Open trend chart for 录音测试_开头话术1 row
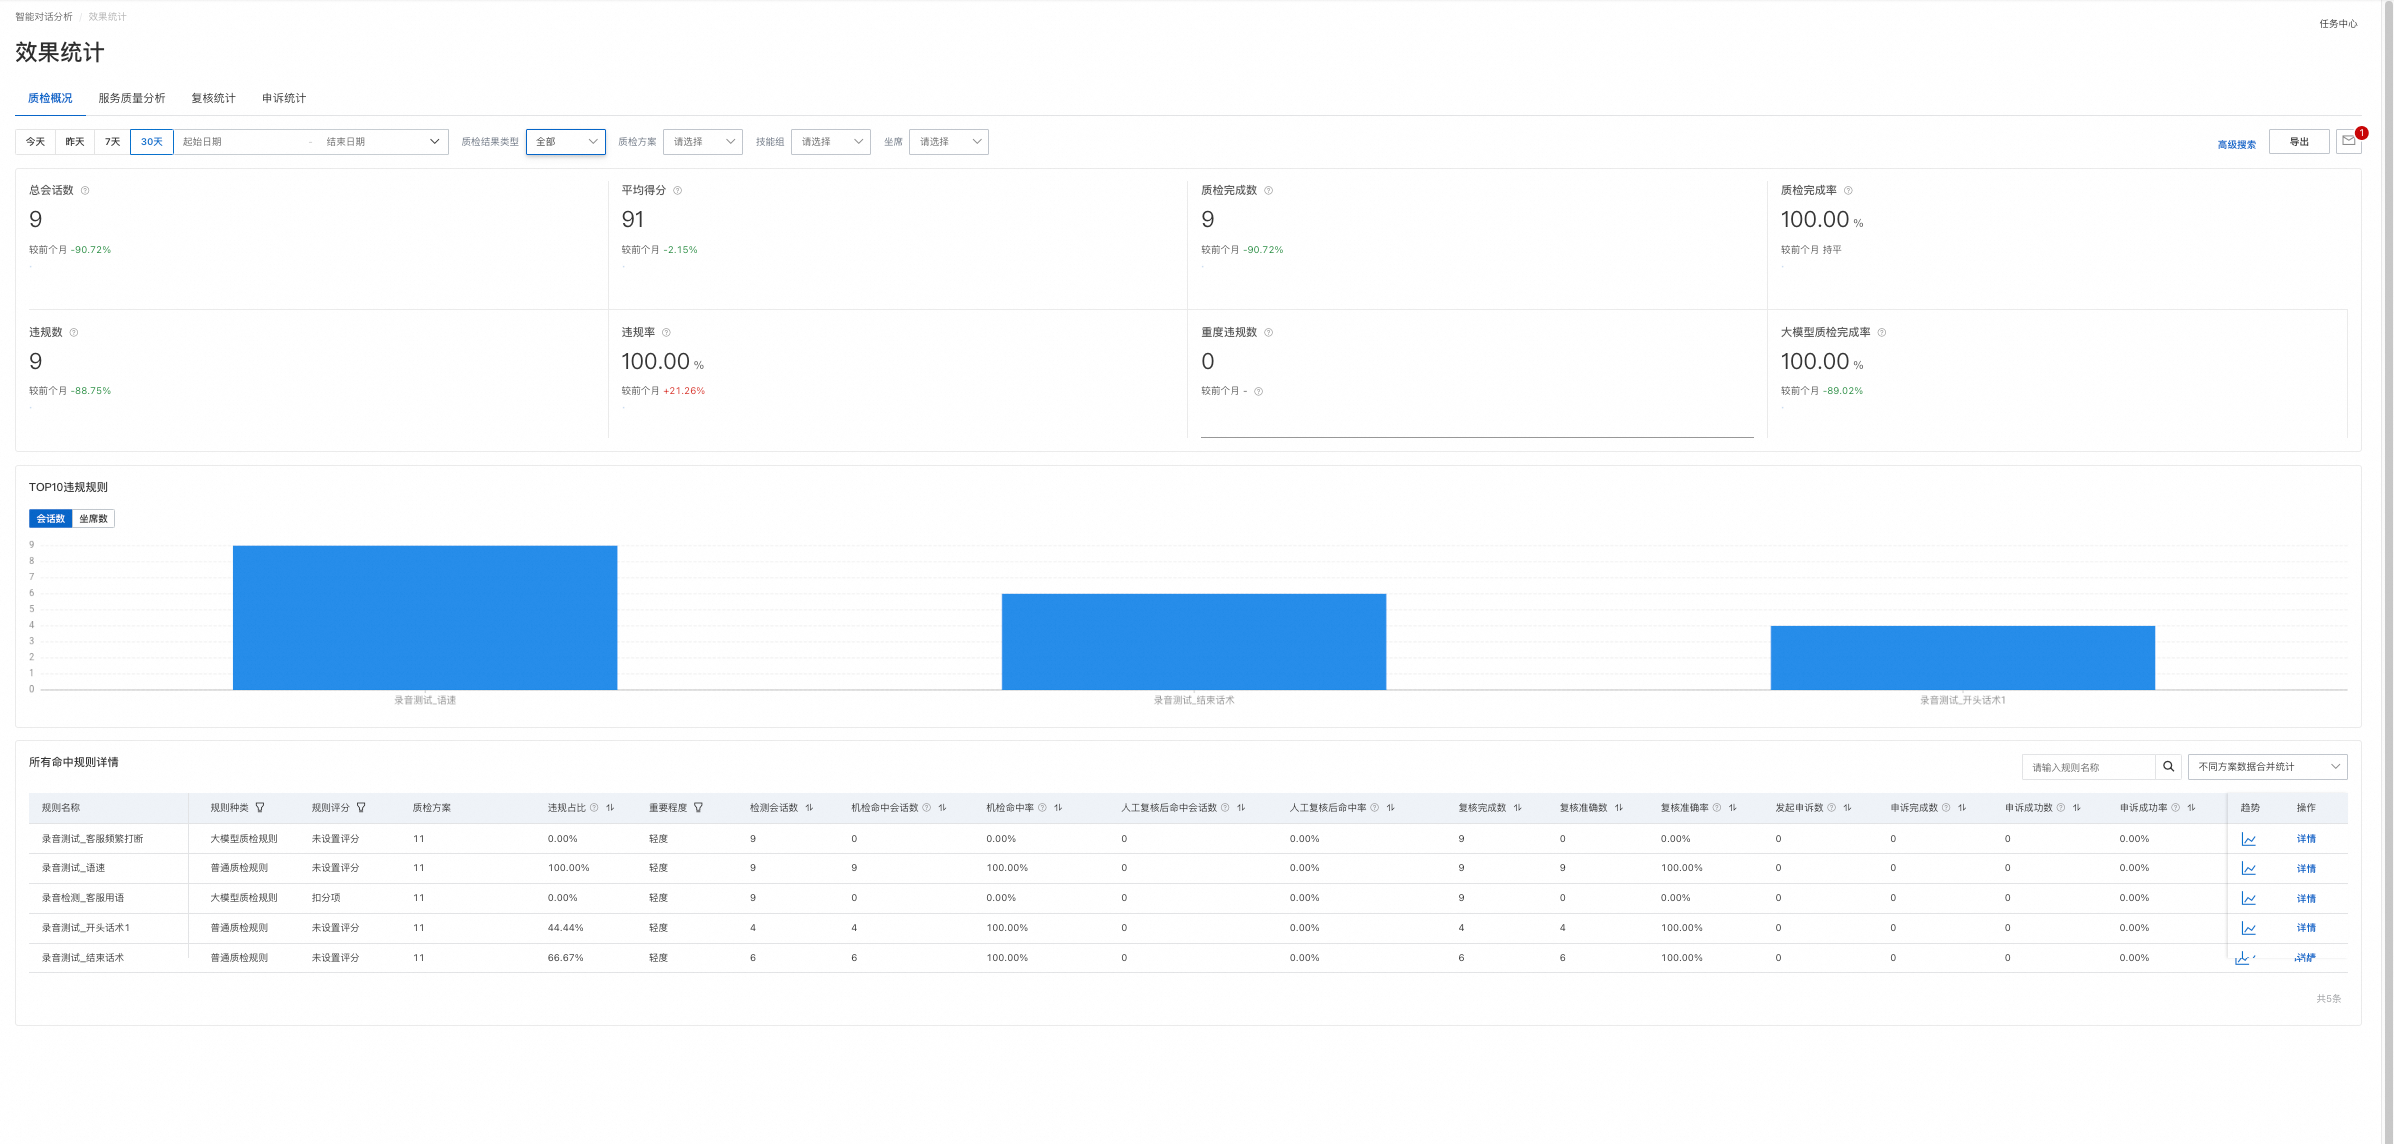 (2248, 929)
